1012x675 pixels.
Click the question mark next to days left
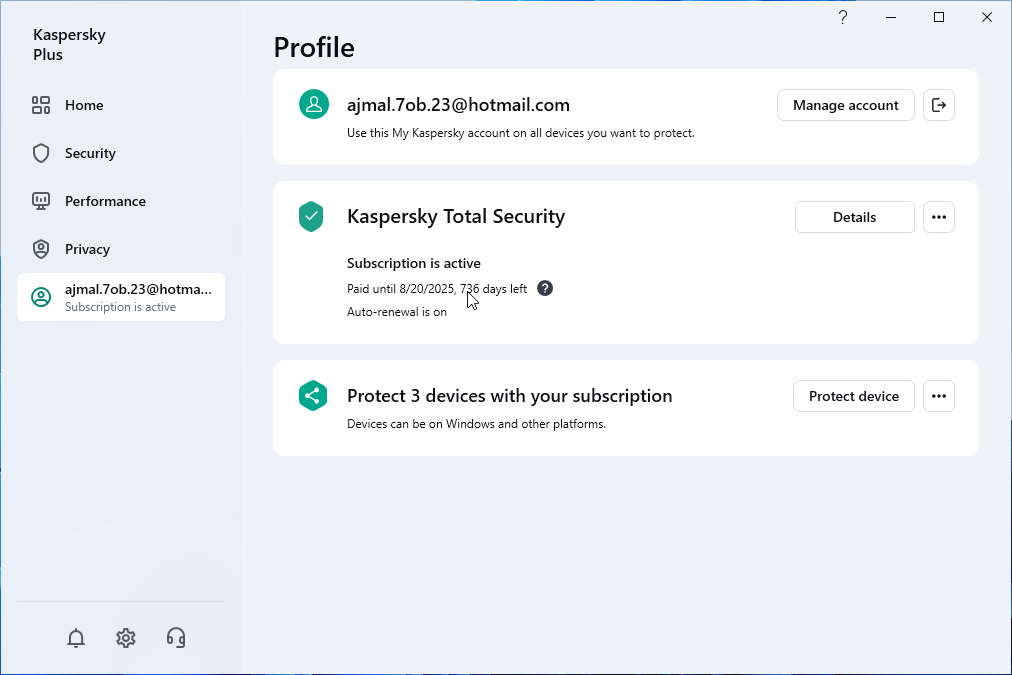(x=545, y=288)
